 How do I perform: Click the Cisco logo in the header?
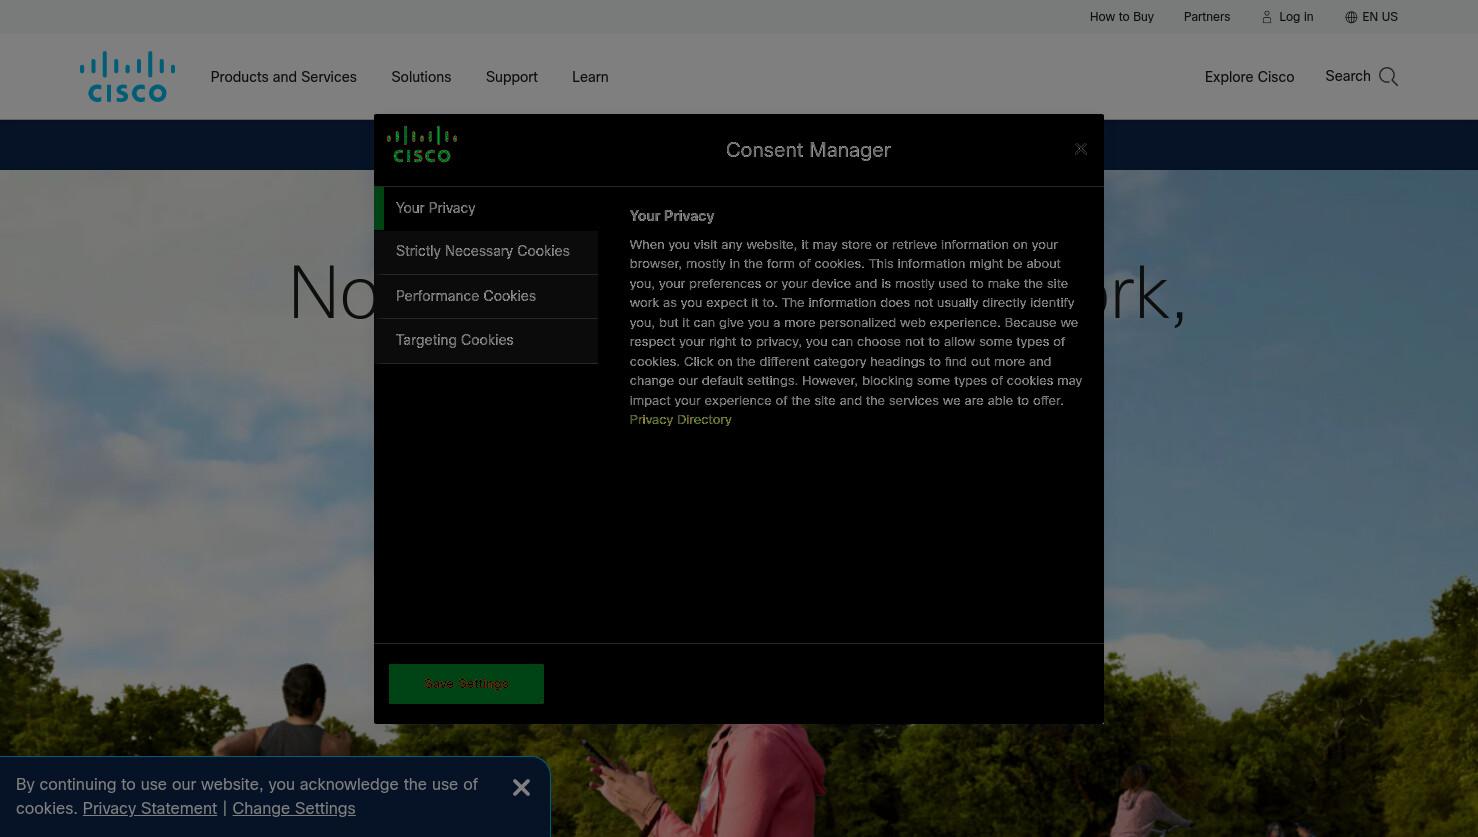[x=127, y=77]
